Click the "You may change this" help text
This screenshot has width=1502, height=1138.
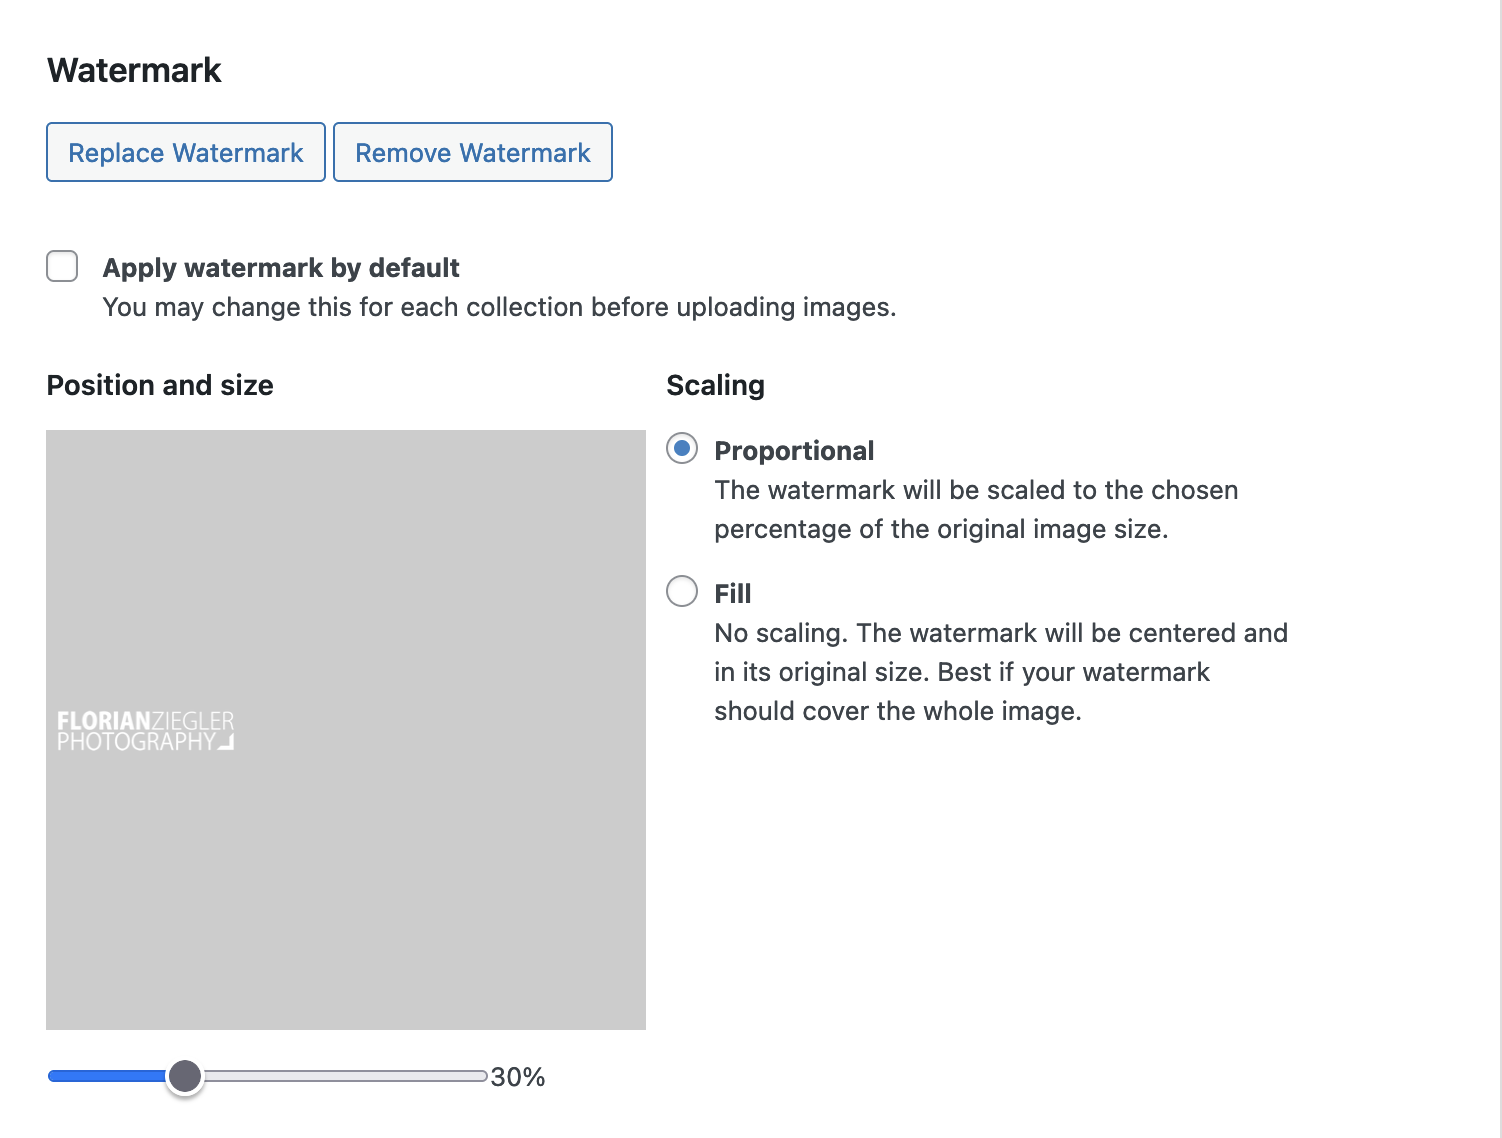(499, 307)
